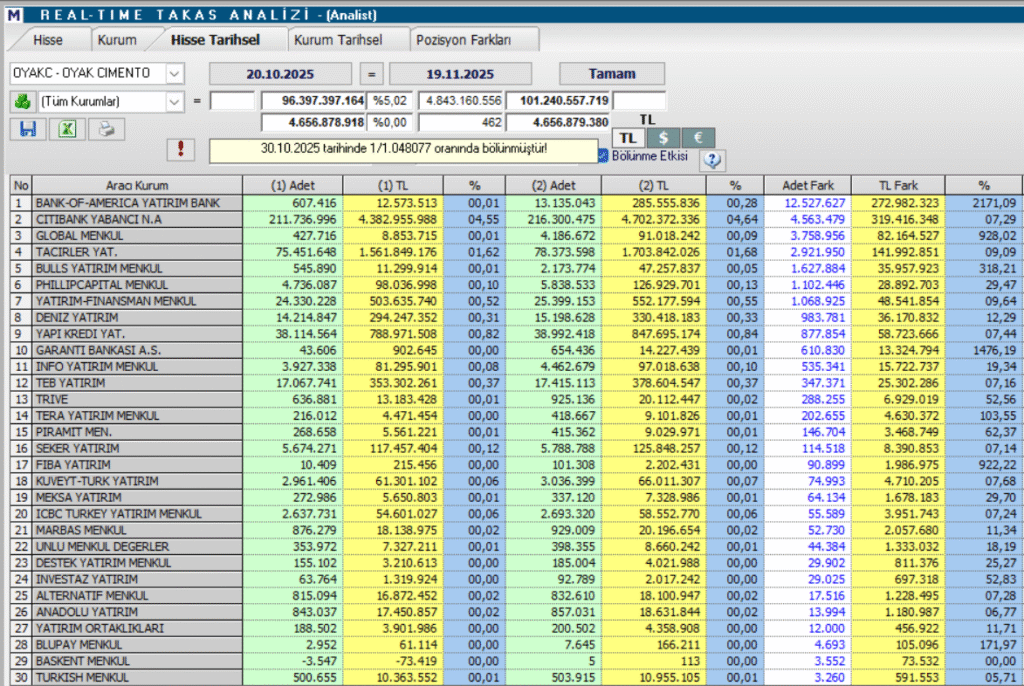This screenshot has height=686, width=1024.
Task: Open the Pozisyon Farkları tab
Action: coord(462,39)
